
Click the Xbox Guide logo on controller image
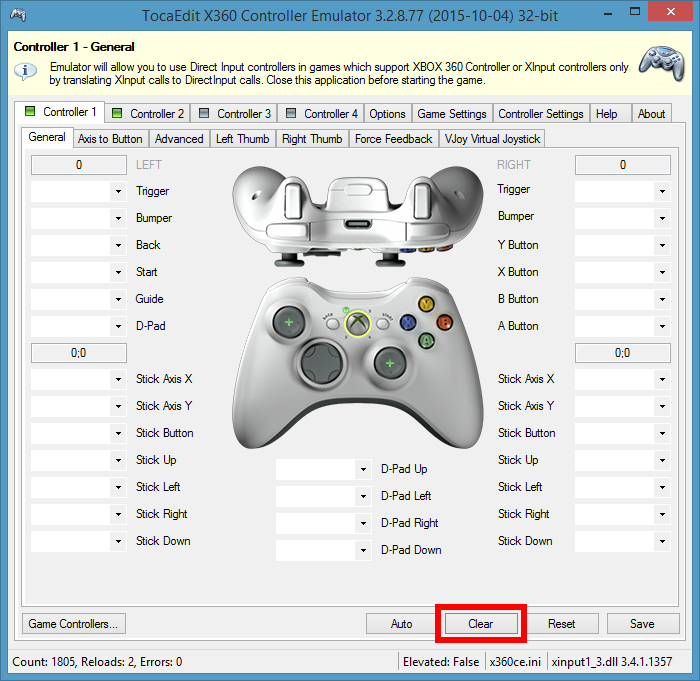tap(357, 323)
